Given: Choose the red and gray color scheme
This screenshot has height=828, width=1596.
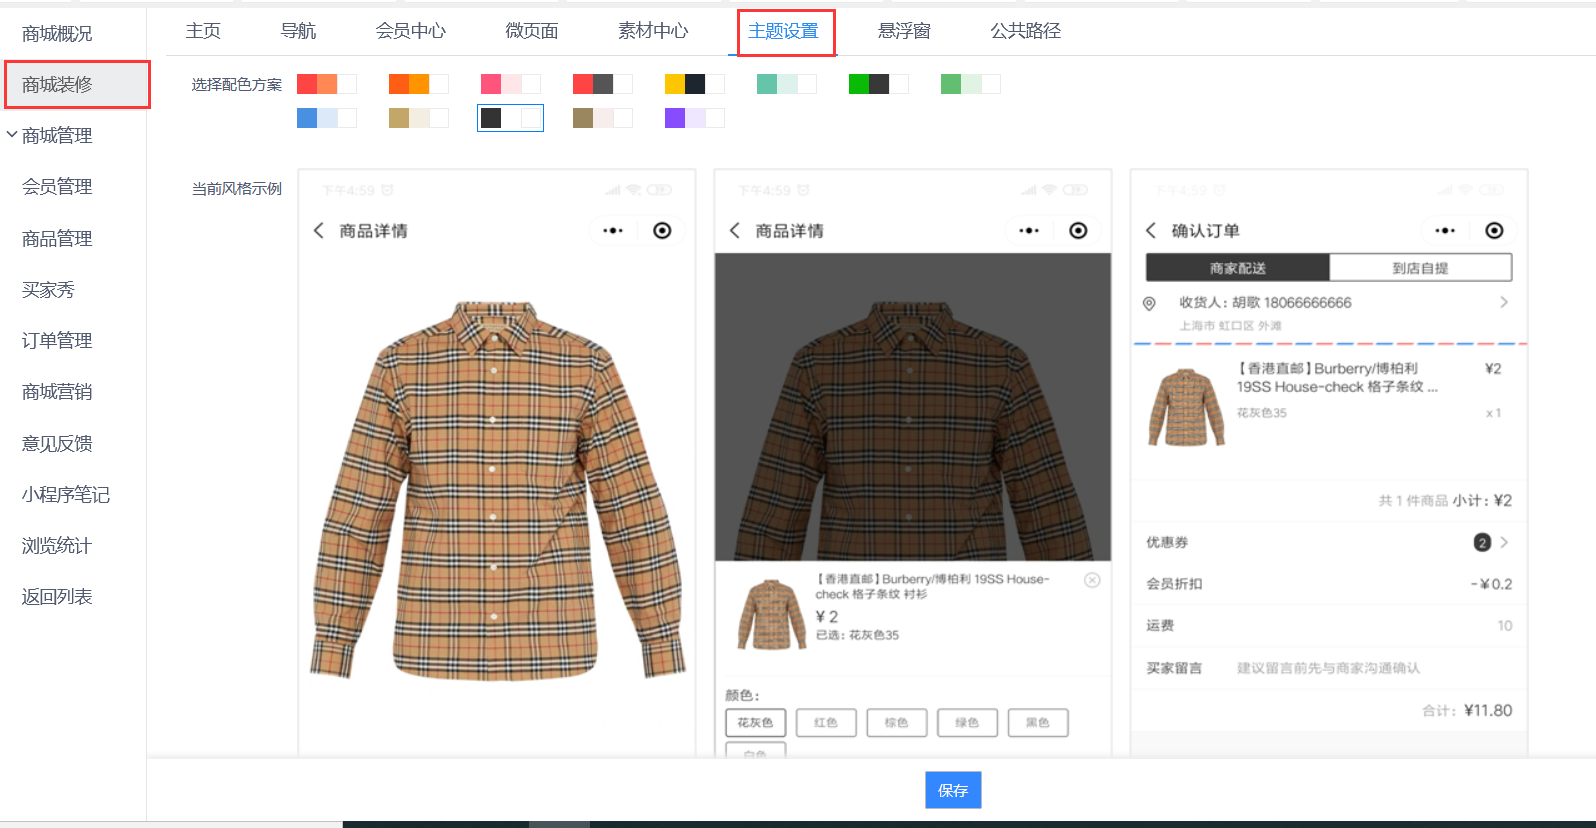Looking at the screenshot, I should 603,84.
